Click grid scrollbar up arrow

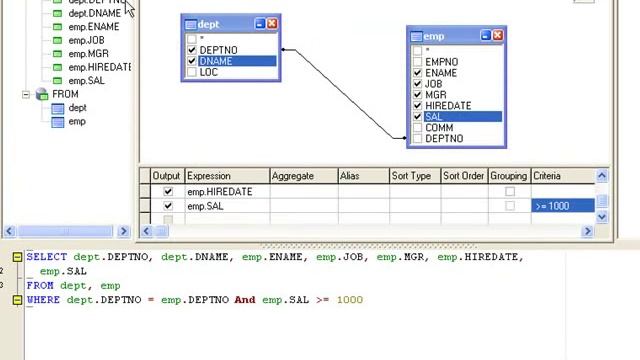[602, 176]
